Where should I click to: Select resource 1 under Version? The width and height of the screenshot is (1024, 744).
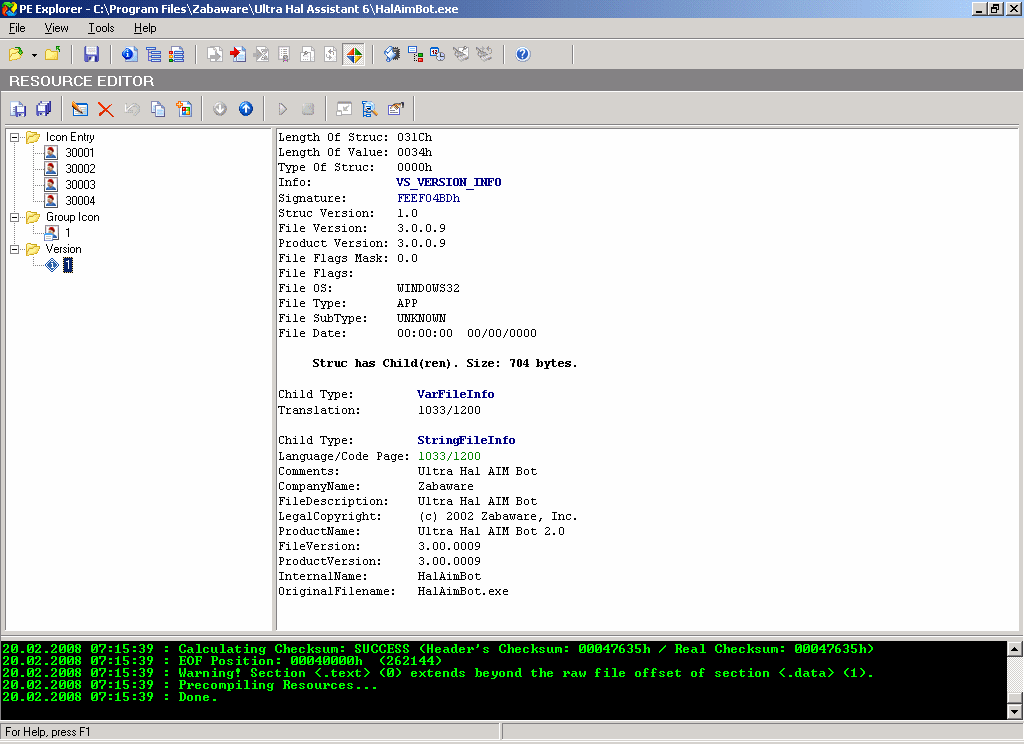68,265
